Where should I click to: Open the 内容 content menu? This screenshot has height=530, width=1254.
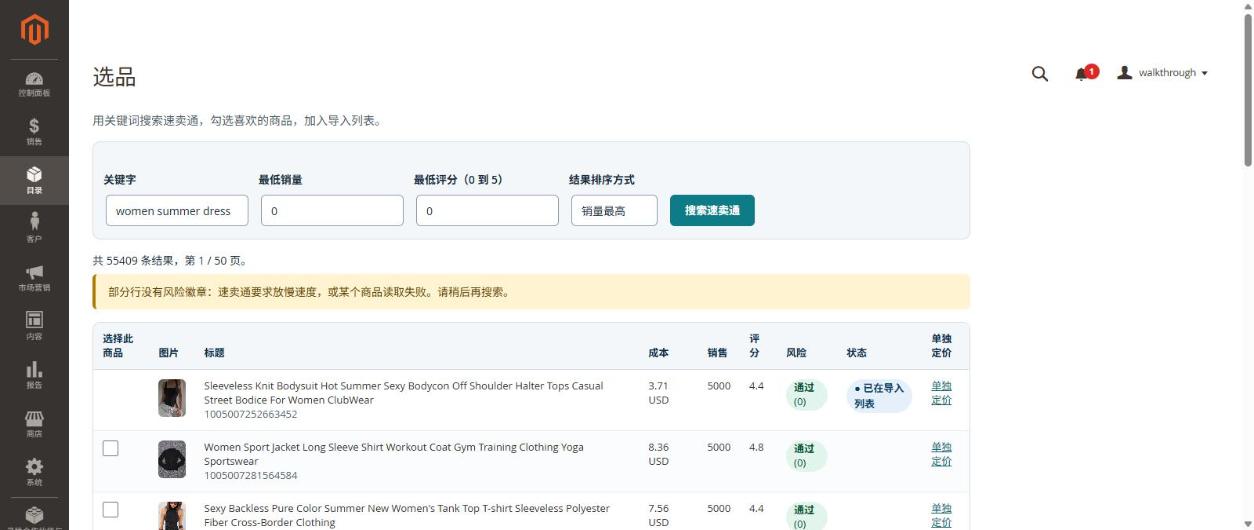34,326
